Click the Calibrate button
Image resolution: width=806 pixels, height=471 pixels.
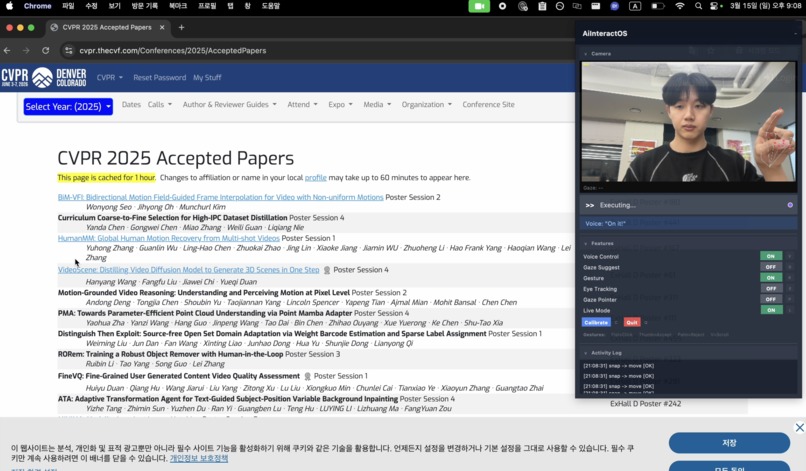(x=596, y=322)
